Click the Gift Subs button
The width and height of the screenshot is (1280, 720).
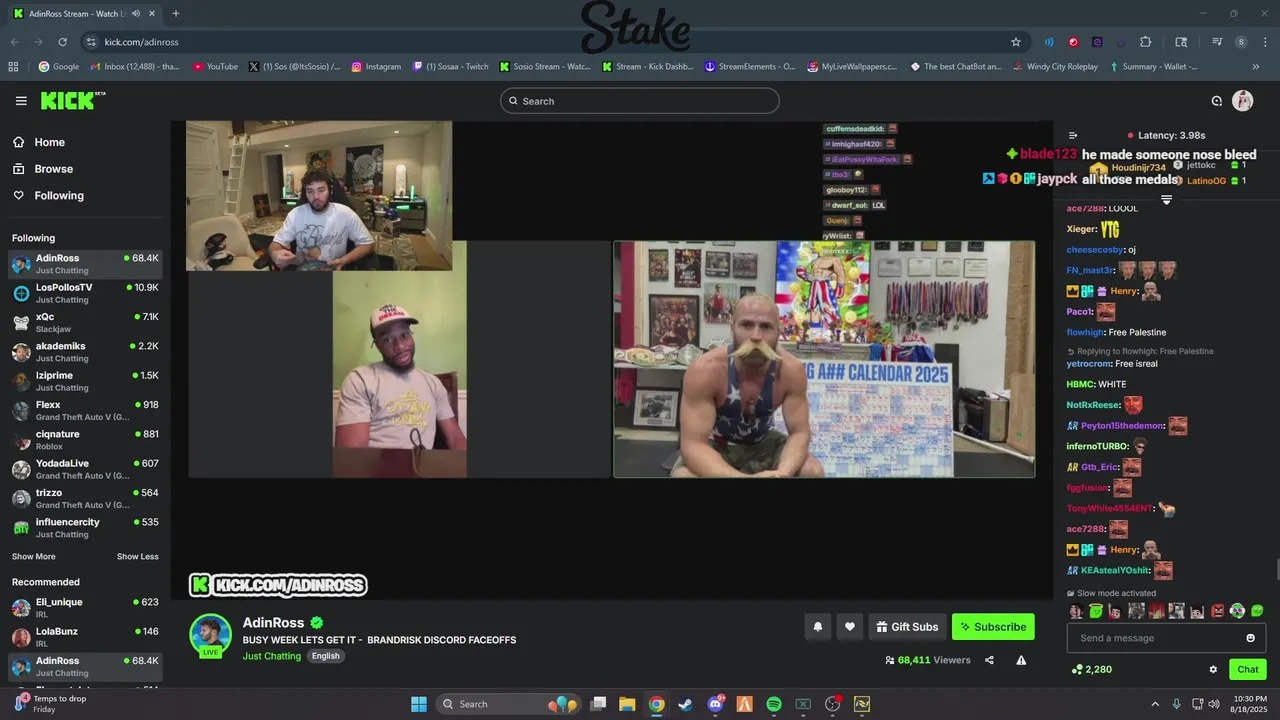point(907,627)
